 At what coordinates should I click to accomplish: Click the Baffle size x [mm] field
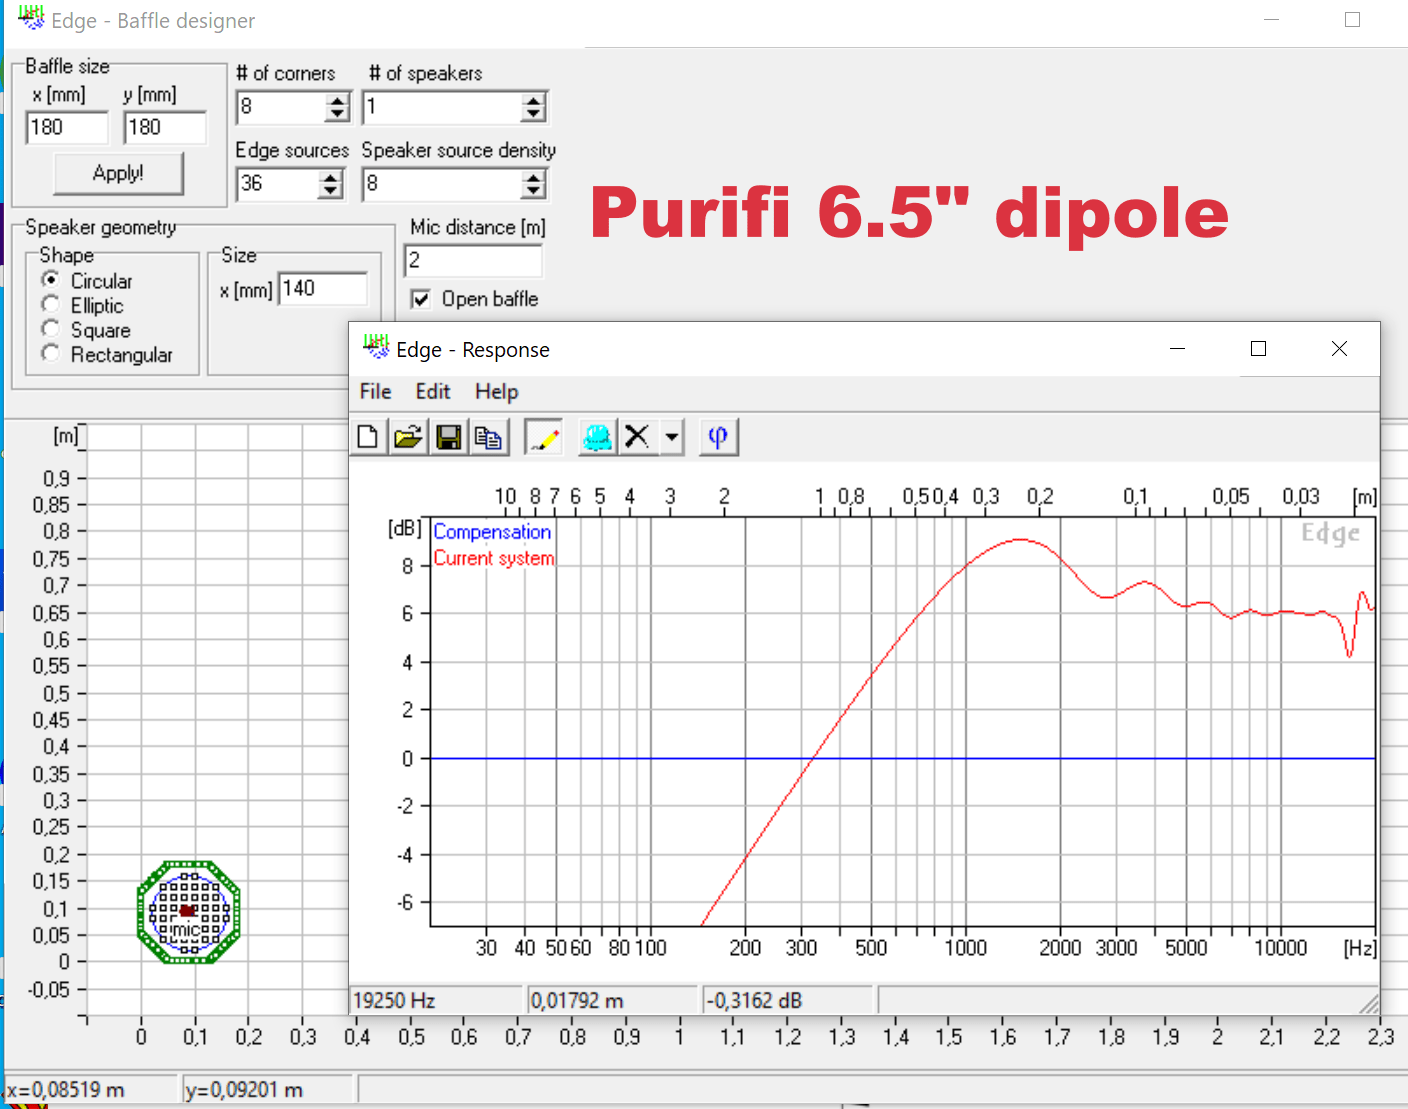(x=67, y=127)
